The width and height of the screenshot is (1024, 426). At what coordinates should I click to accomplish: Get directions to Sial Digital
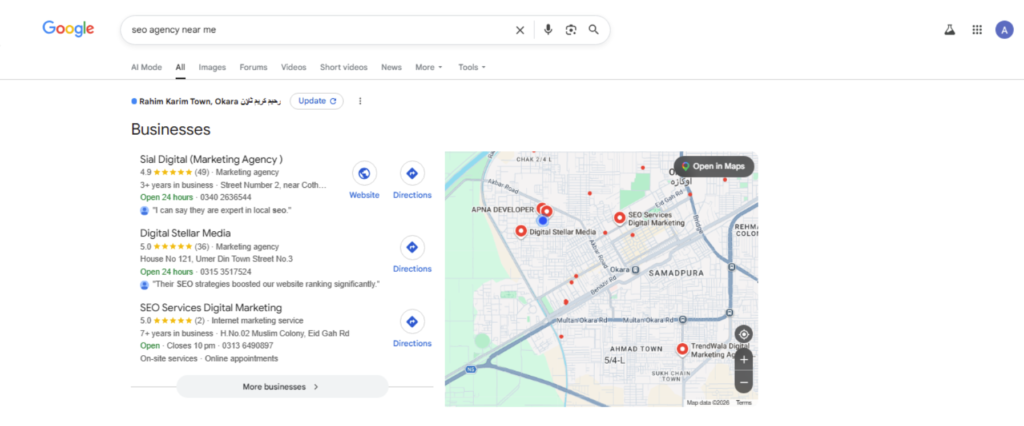click(412, 173)
